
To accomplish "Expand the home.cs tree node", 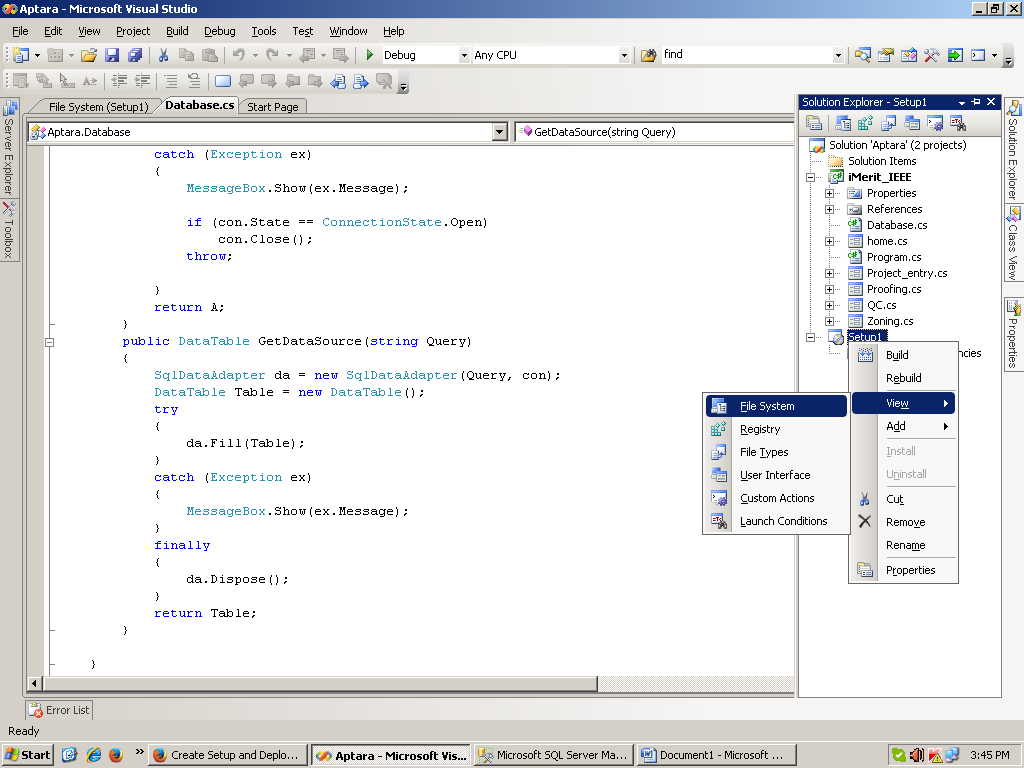I will (x=829, y=241).
